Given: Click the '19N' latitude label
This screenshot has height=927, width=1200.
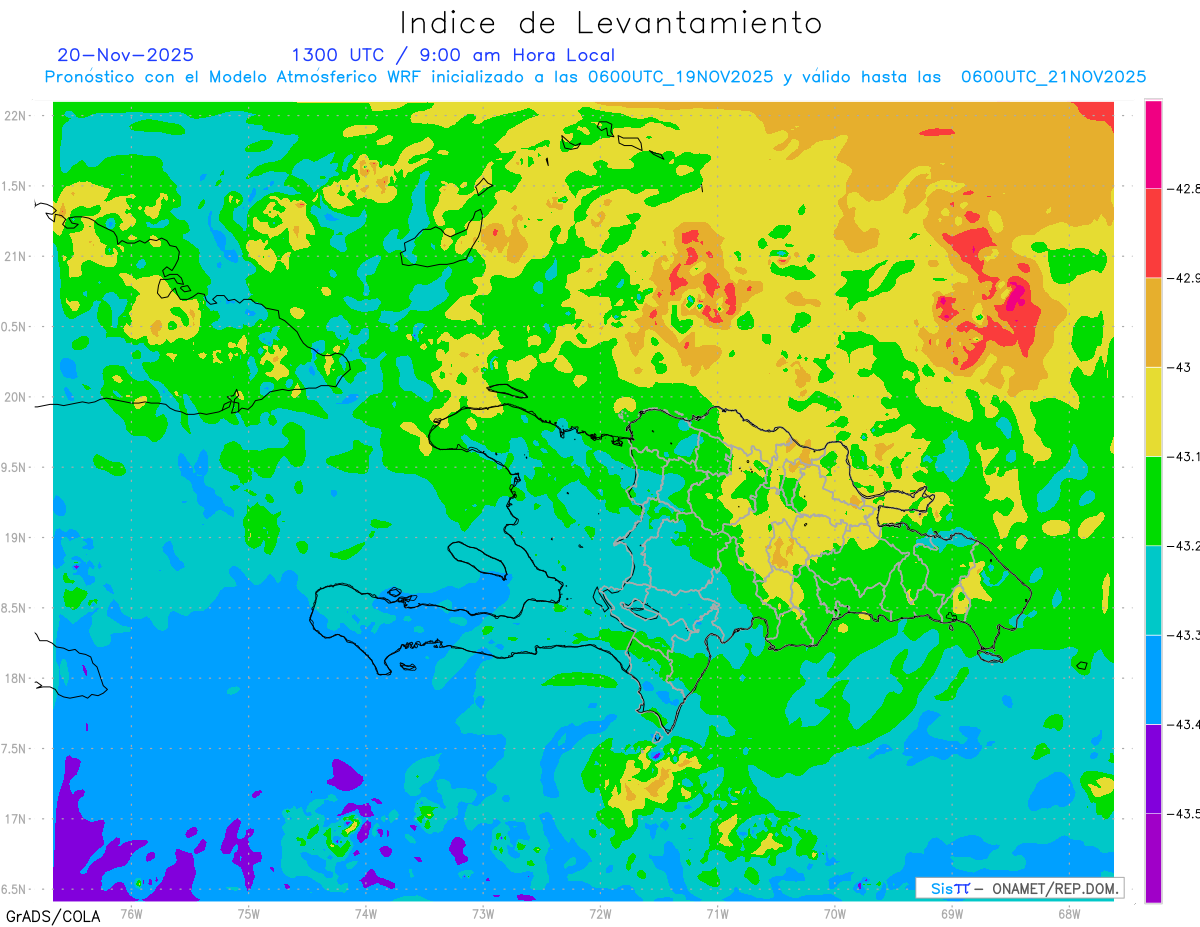Looking at the screenshot, I should [x=15, y=537].
